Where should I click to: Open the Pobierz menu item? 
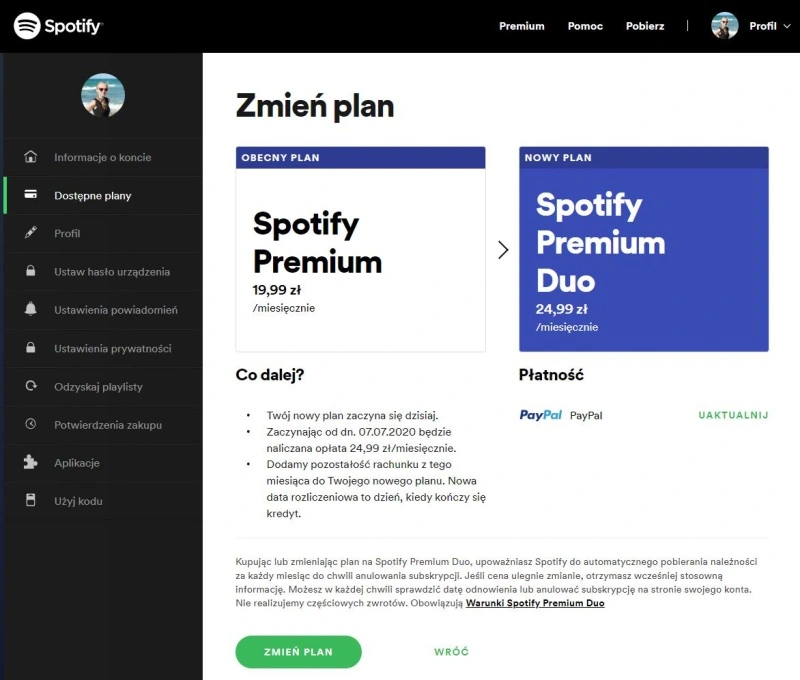pyautogui.click(x=644, y=26)
